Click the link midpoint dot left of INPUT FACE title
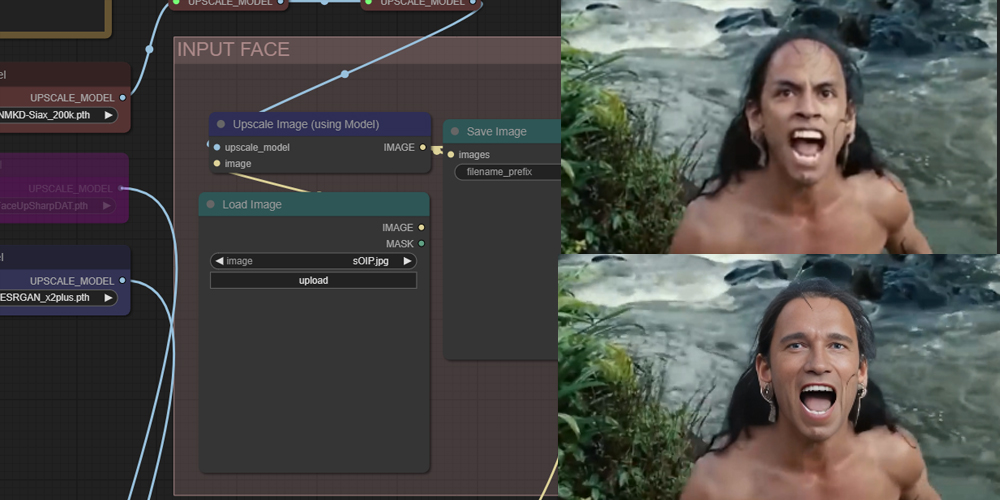Viewport: 1000px width, 500px height. click(x=149, y=49)
